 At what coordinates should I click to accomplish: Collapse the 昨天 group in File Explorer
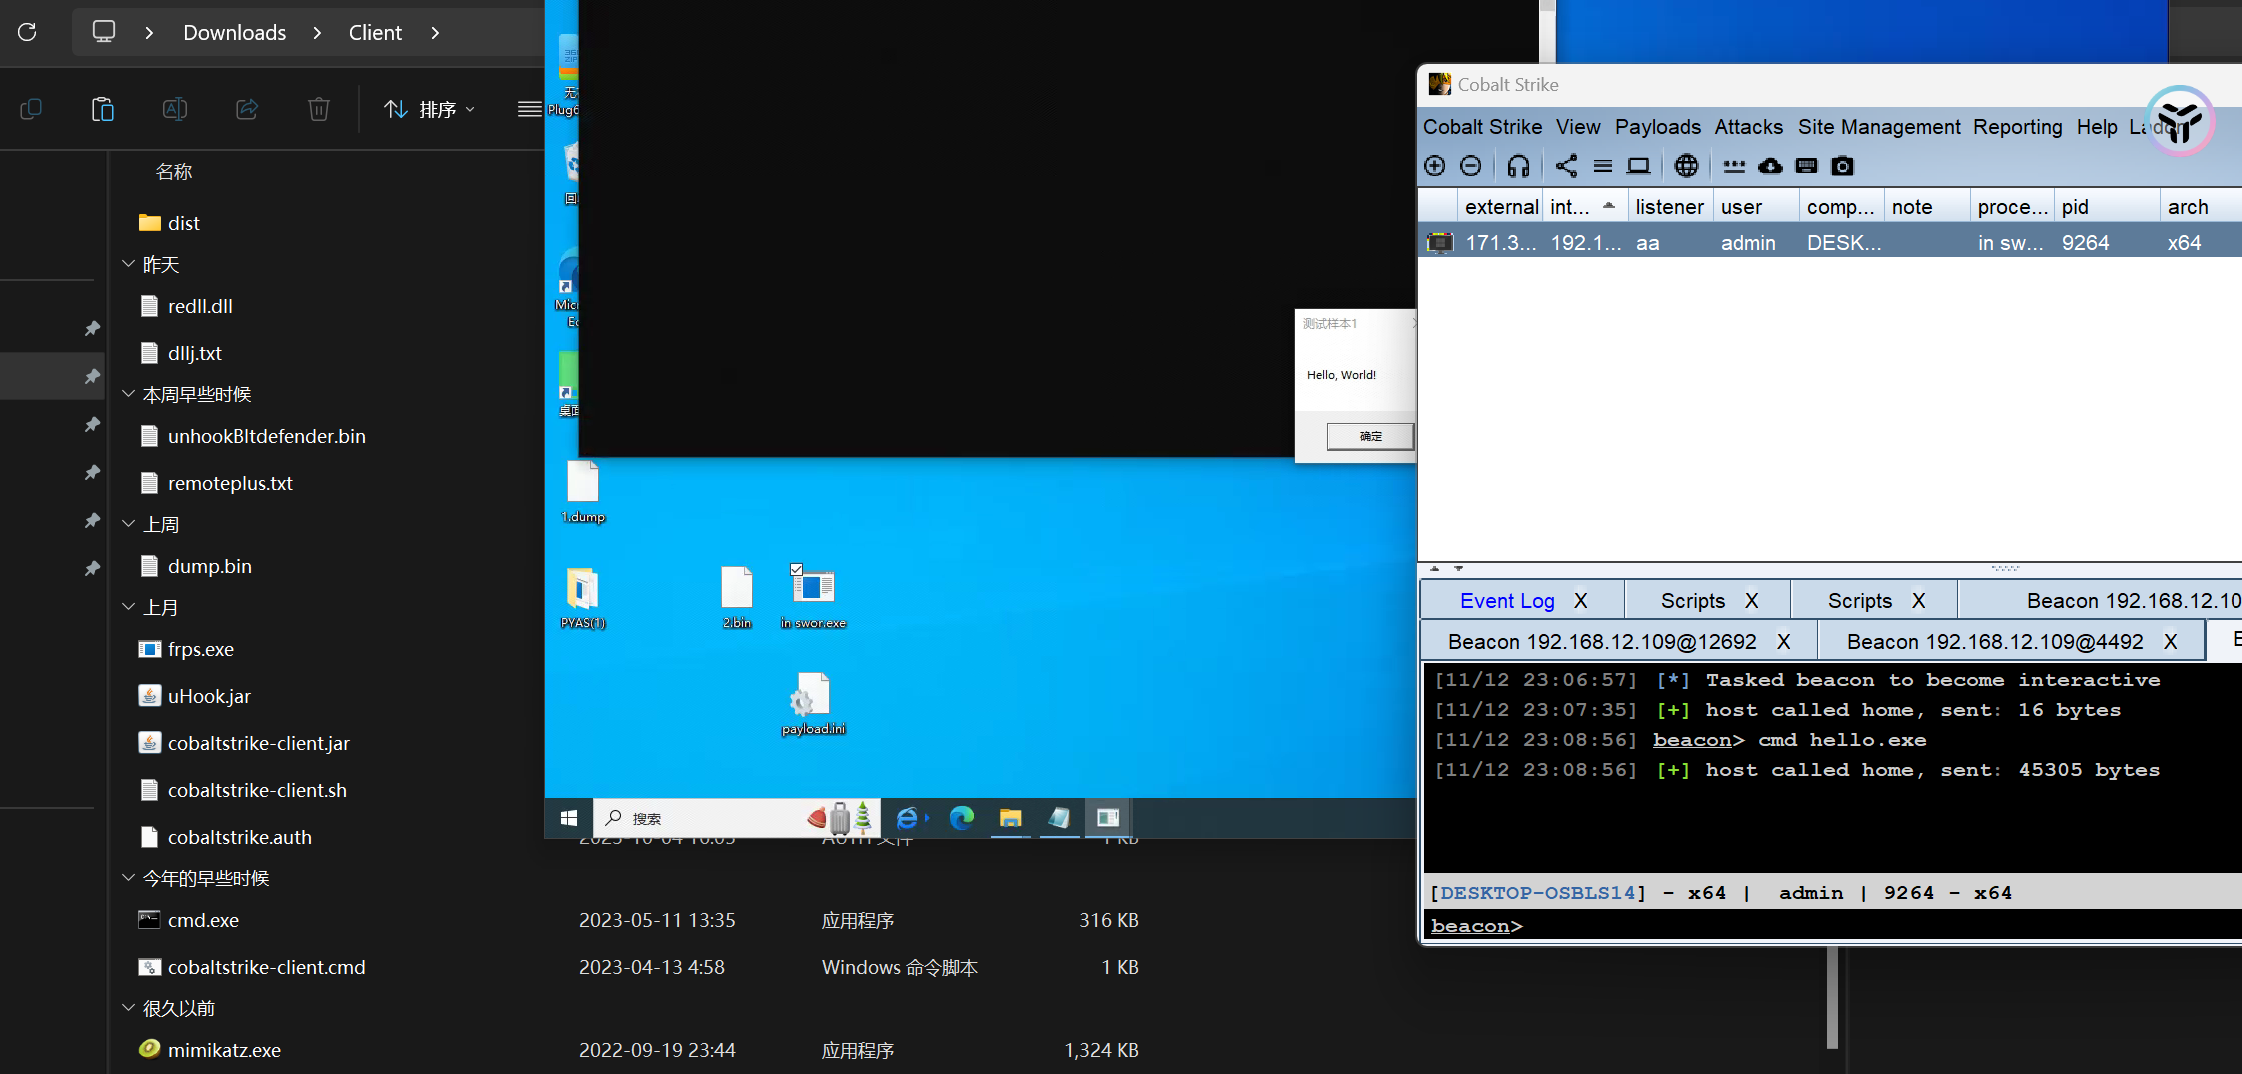[x=128, y=264]
